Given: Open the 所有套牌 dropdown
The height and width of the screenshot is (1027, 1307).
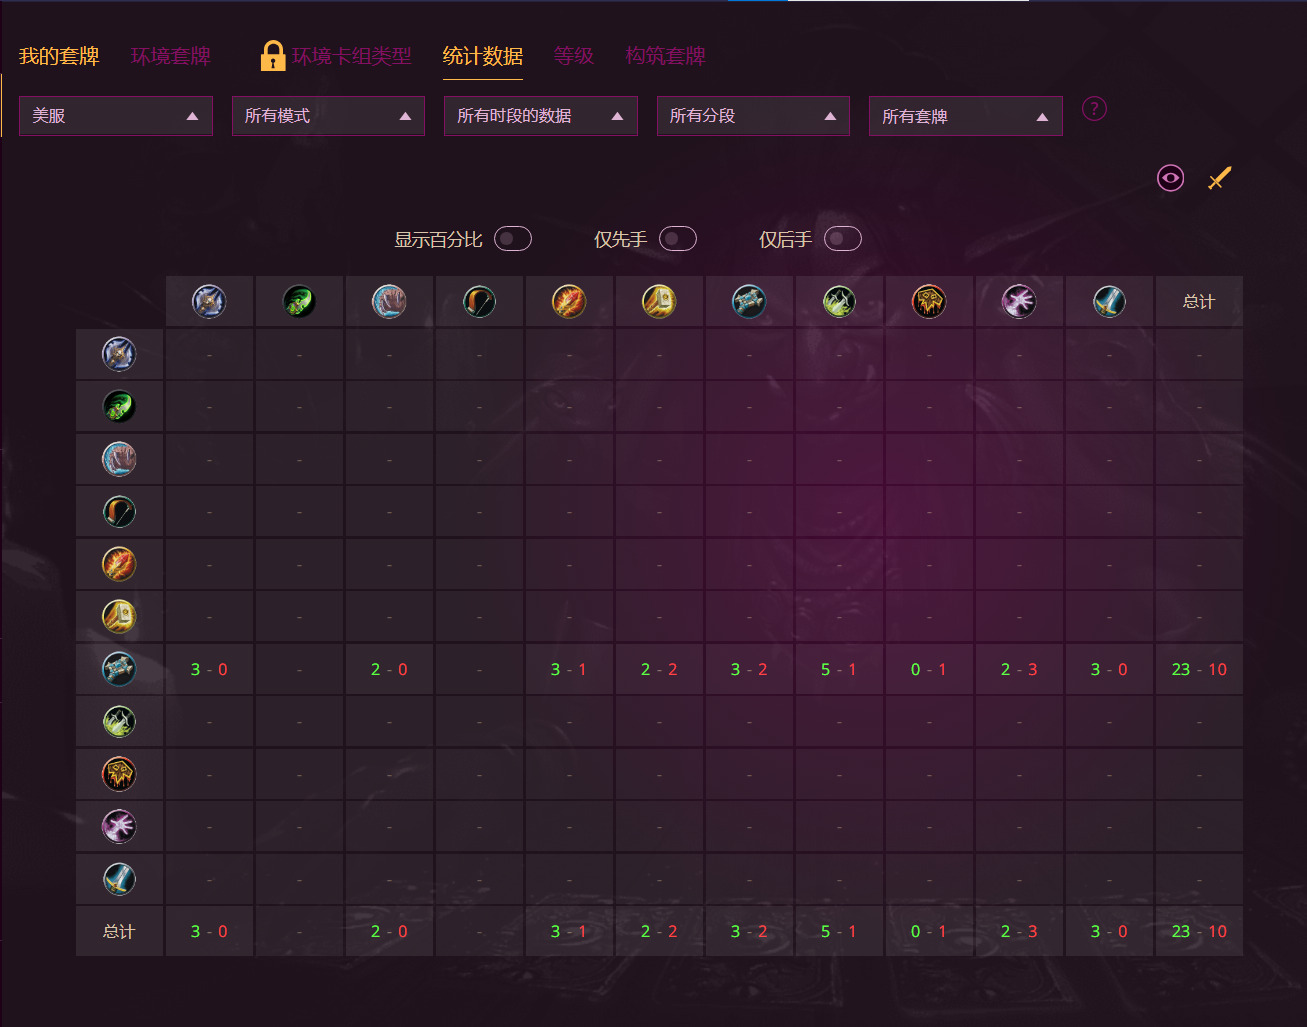Looking at the screenshot, I should (966, 116).
